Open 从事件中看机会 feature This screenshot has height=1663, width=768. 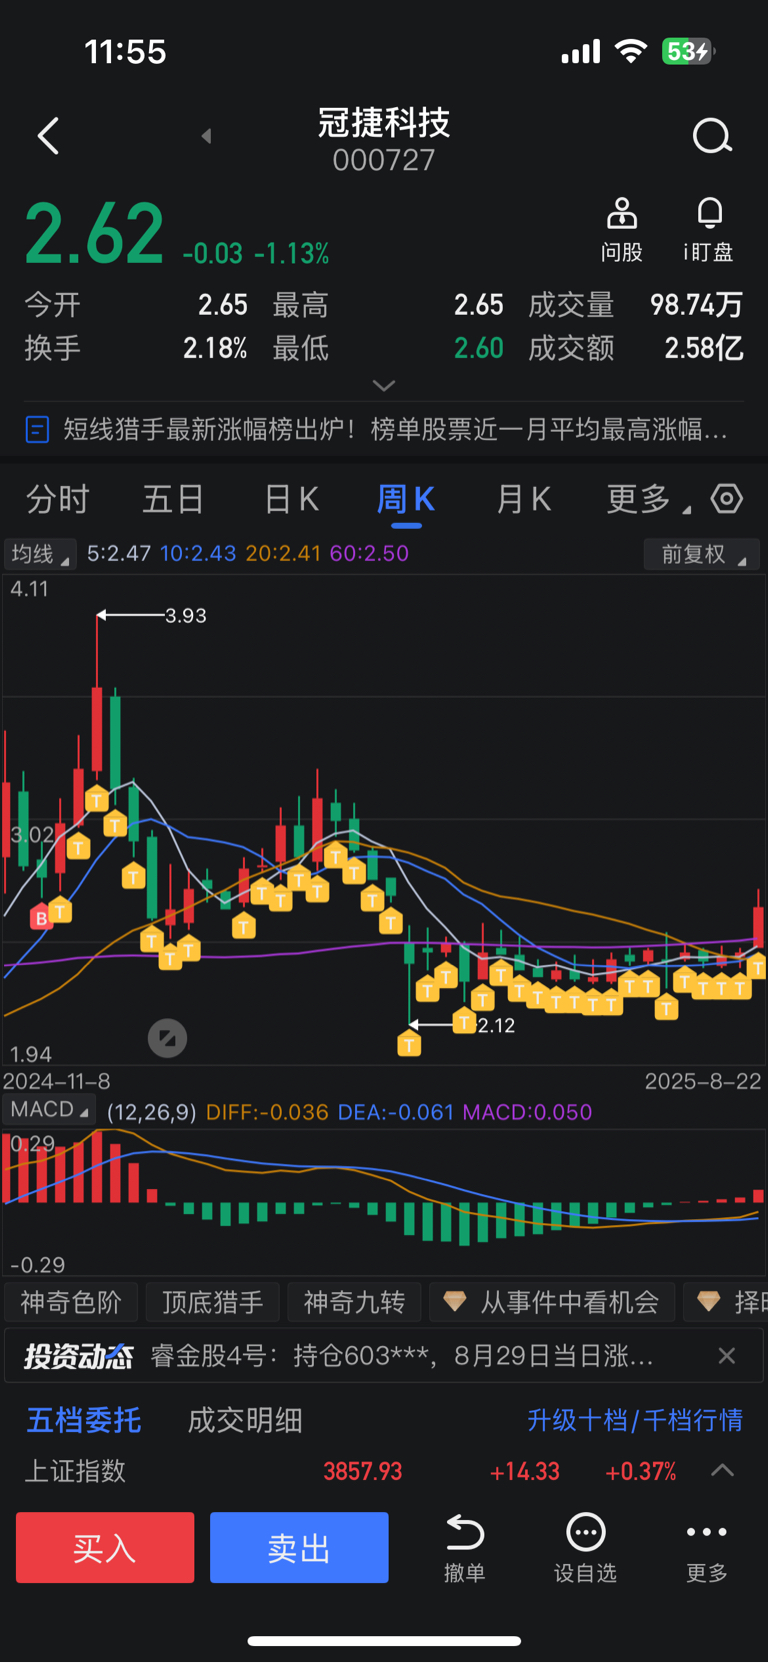point(552,1302)
